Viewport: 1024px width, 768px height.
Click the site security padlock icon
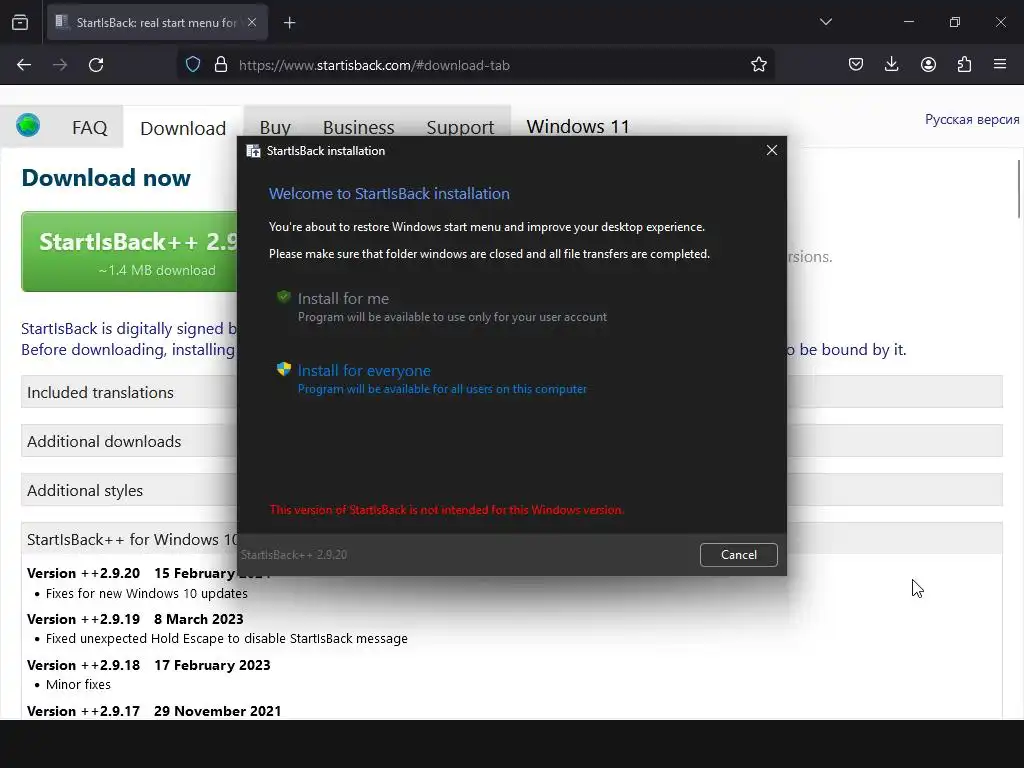point(221,65)
